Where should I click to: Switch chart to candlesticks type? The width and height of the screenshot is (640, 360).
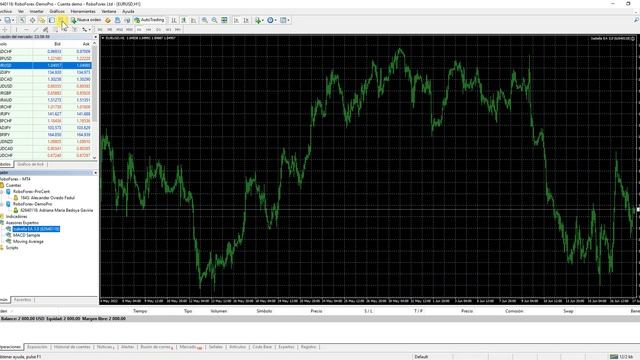pyautogui.click(x=184, y=20)
